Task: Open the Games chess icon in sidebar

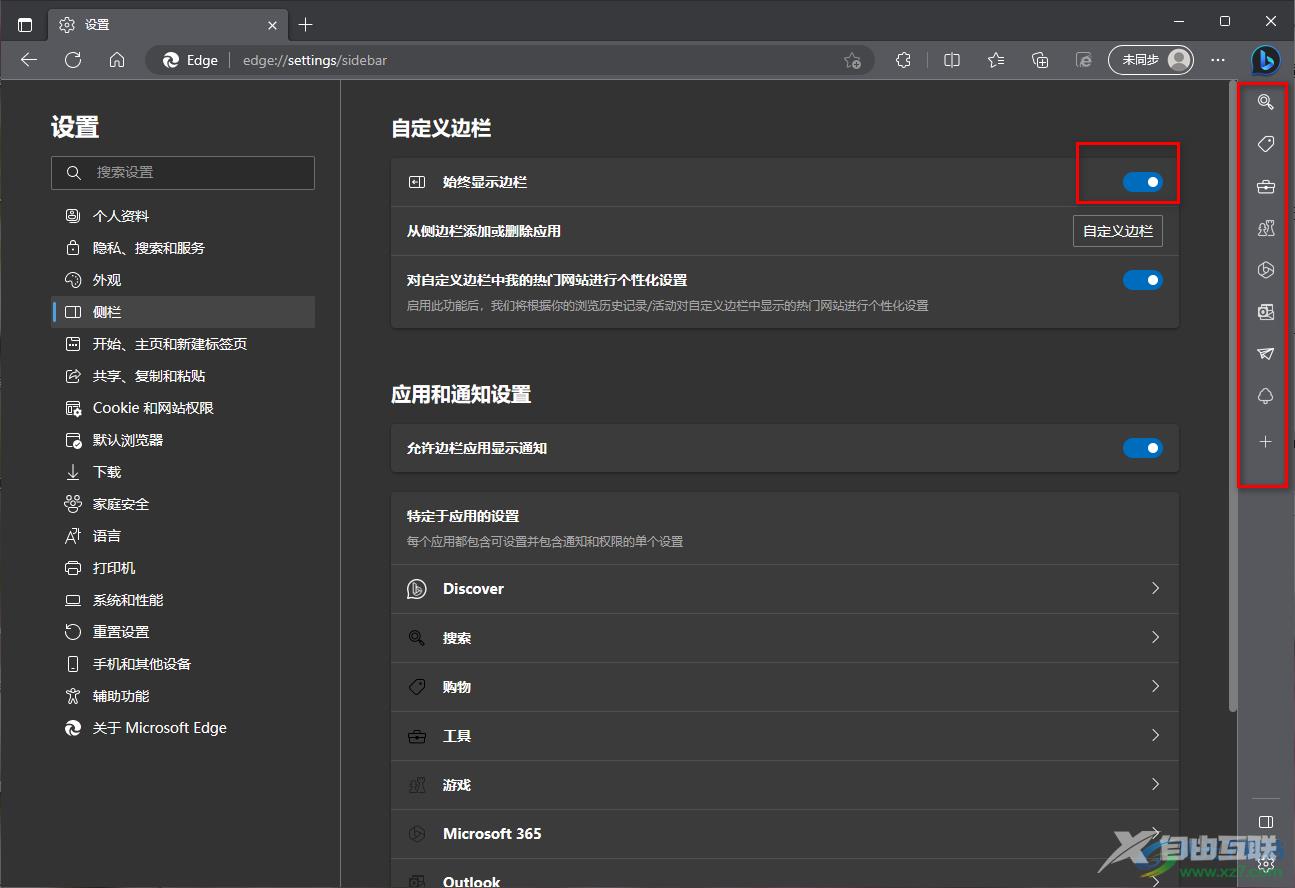Action: pos(1265,229)
